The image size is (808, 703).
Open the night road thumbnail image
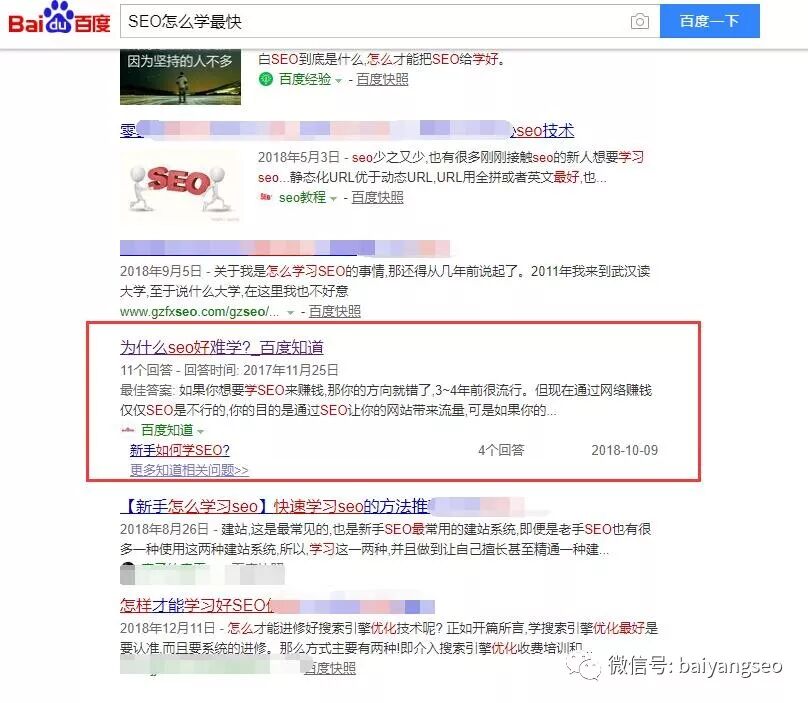pos(180,77)
